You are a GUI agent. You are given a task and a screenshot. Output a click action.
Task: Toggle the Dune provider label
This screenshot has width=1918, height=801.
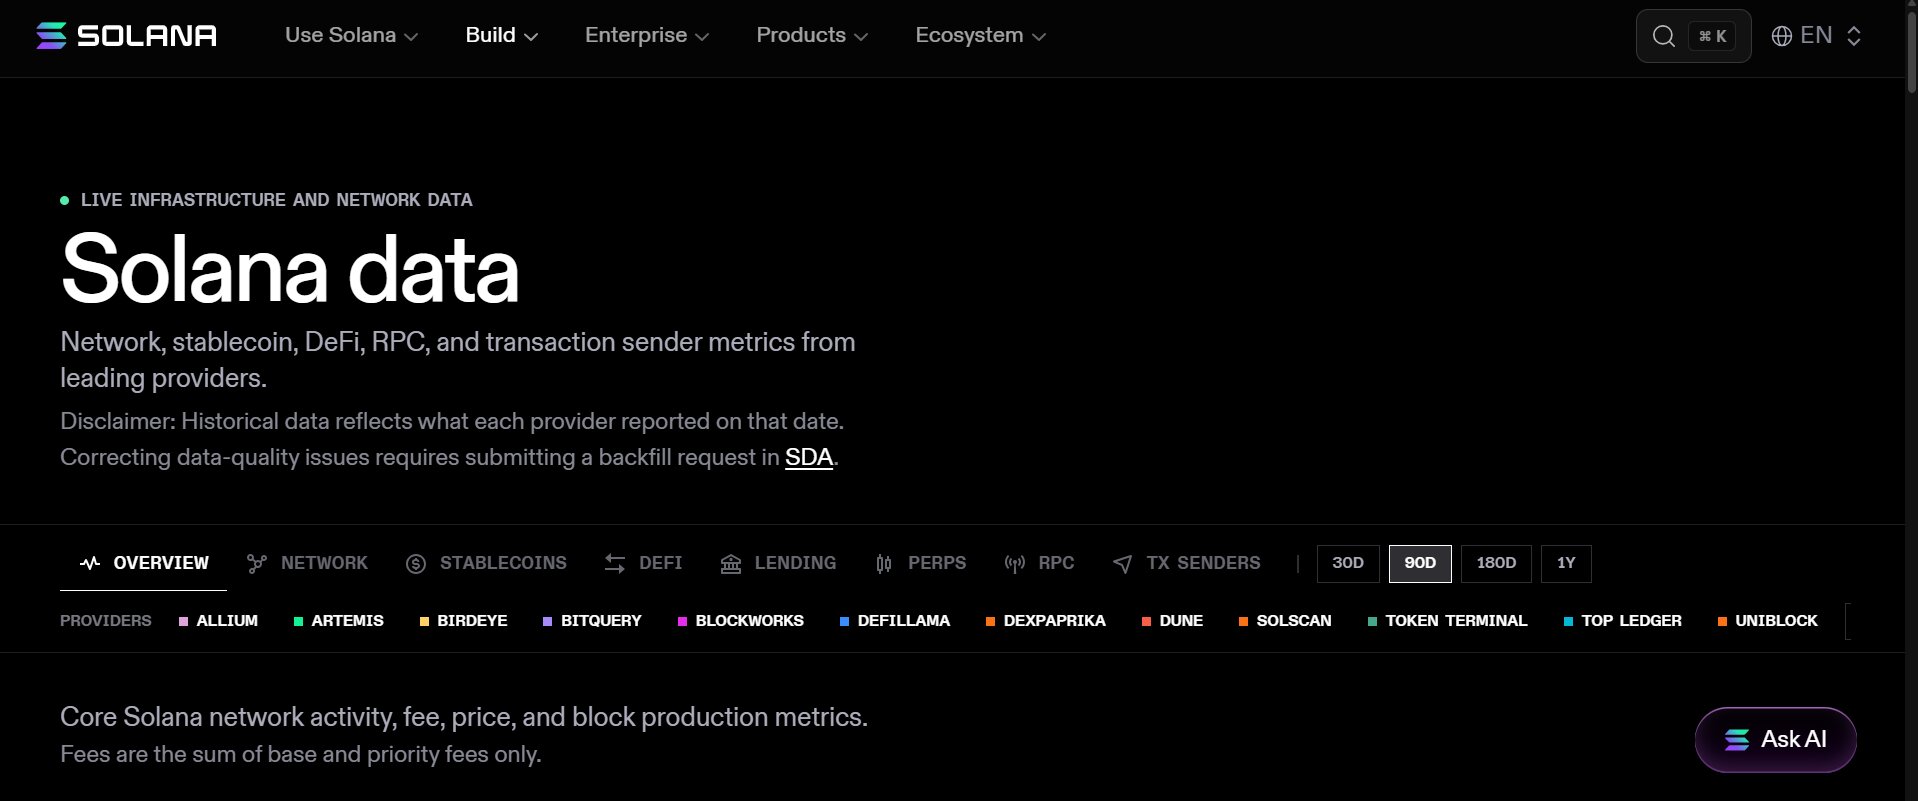point(1181,621)
